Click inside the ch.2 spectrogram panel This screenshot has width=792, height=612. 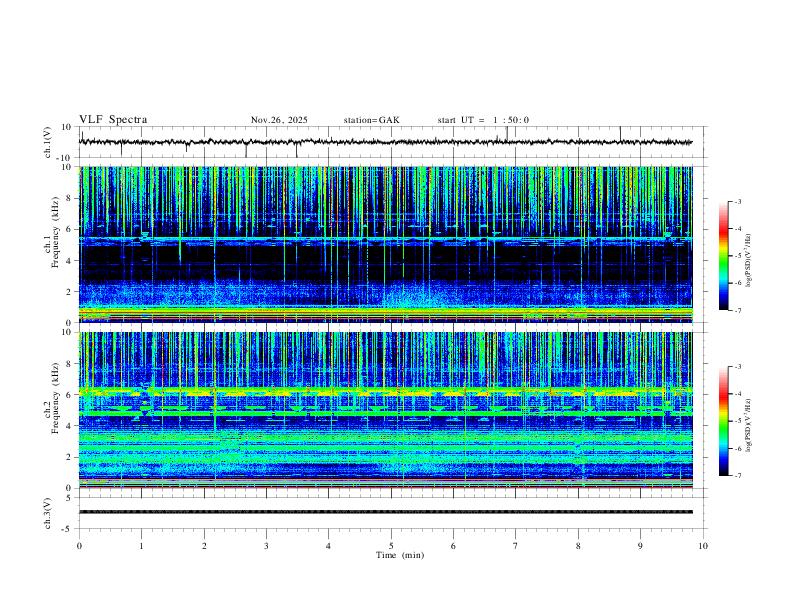(x=385, y=410)
